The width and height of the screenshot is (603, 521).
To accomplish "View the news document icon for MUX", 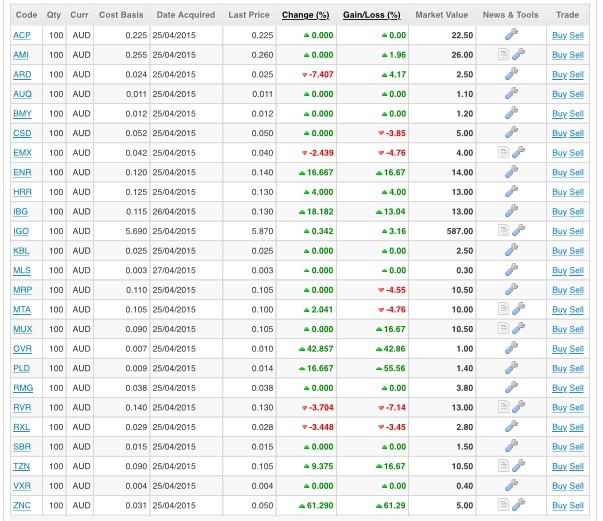I will (503, 328).
